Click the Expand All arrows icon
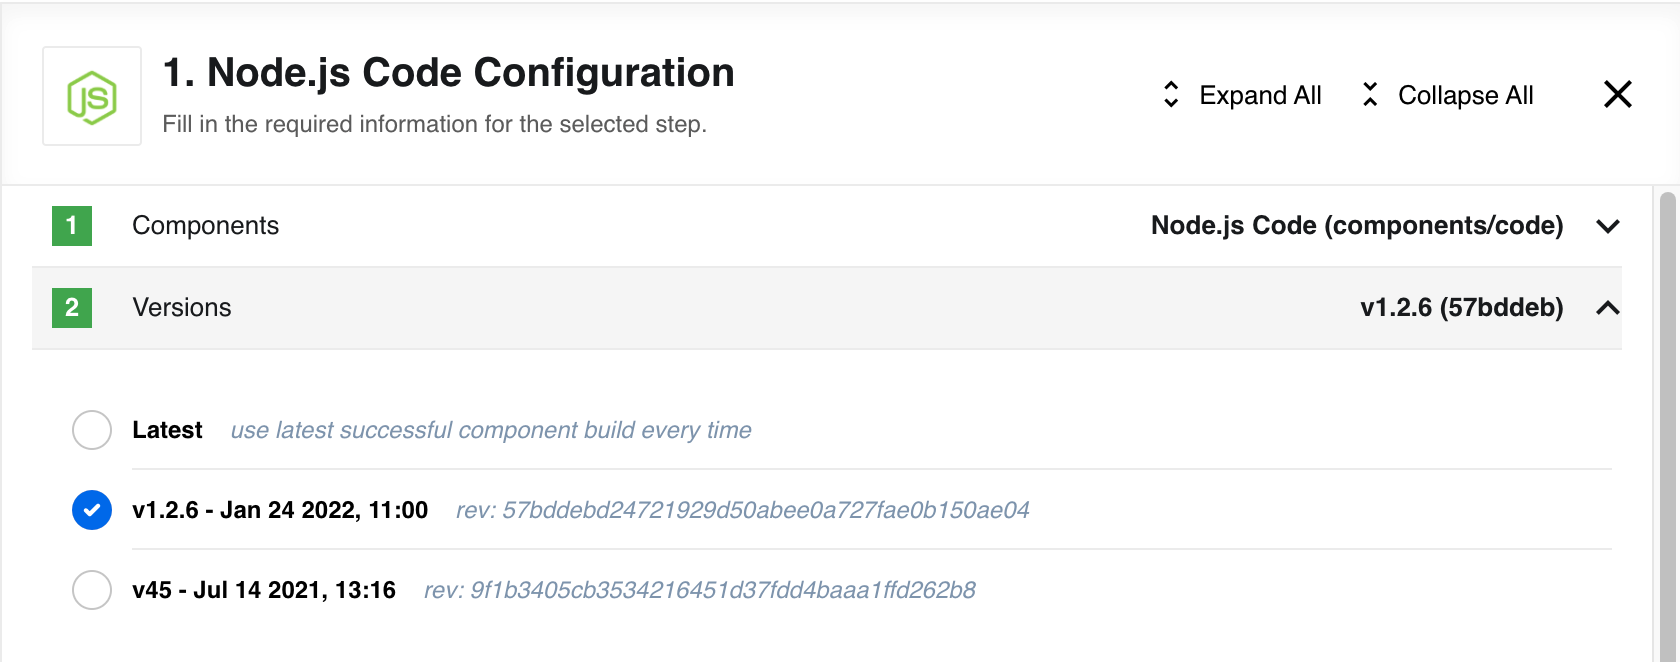Viewport: 1680px width, 662px height. pyautogui.click(x=1171, y=95)
